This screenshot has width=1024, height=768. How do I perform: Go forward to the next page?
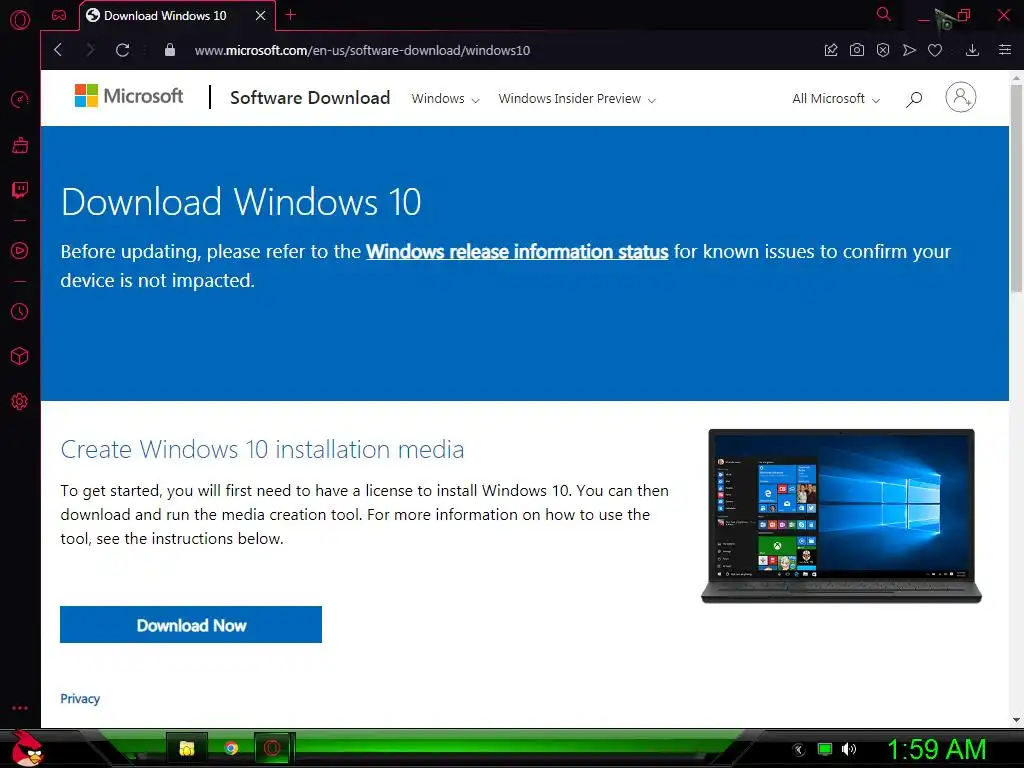[x=90, y=50]
